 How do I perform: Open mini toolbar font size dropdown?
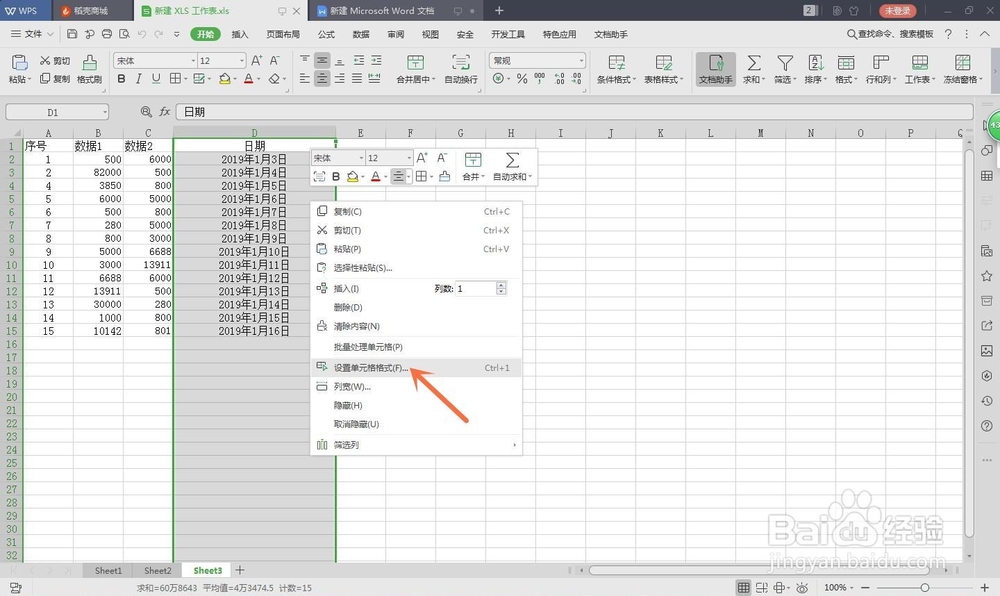[x=409, y=158]
